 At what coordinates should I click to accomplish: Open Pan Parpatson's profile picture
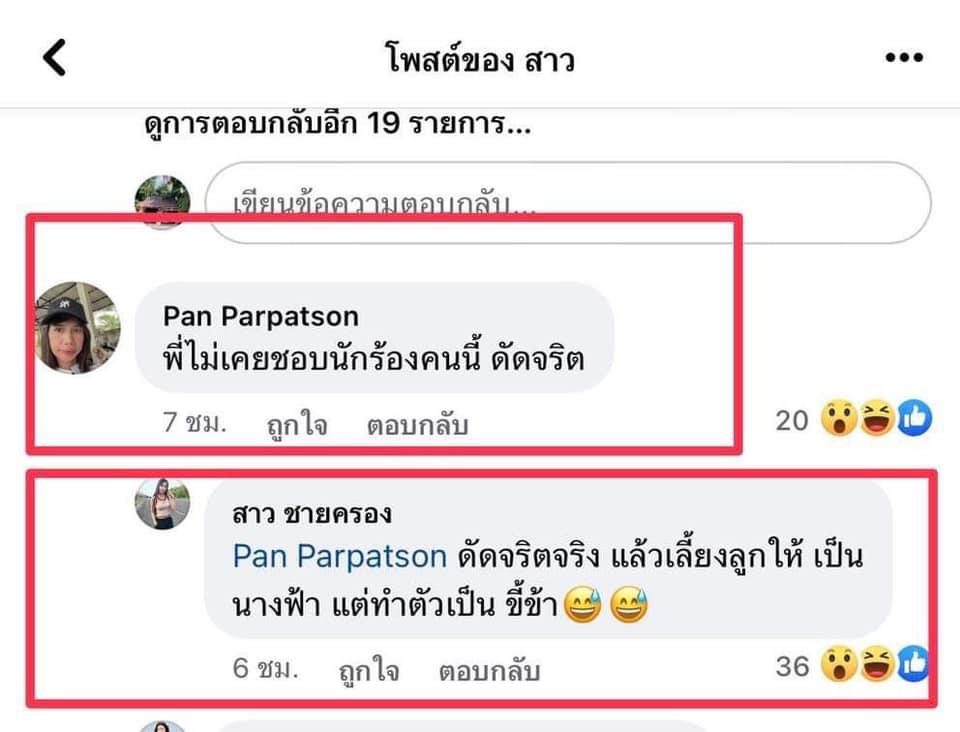[x=77, y=327]
